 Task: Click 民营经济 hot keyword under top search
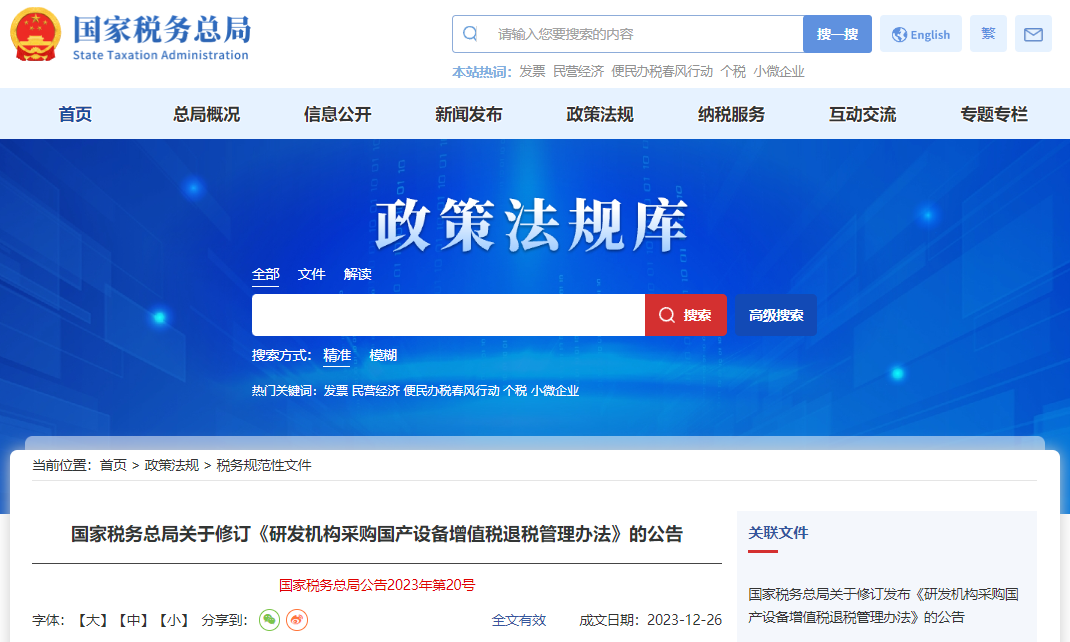pyautogui.click(x=578, y=71)
